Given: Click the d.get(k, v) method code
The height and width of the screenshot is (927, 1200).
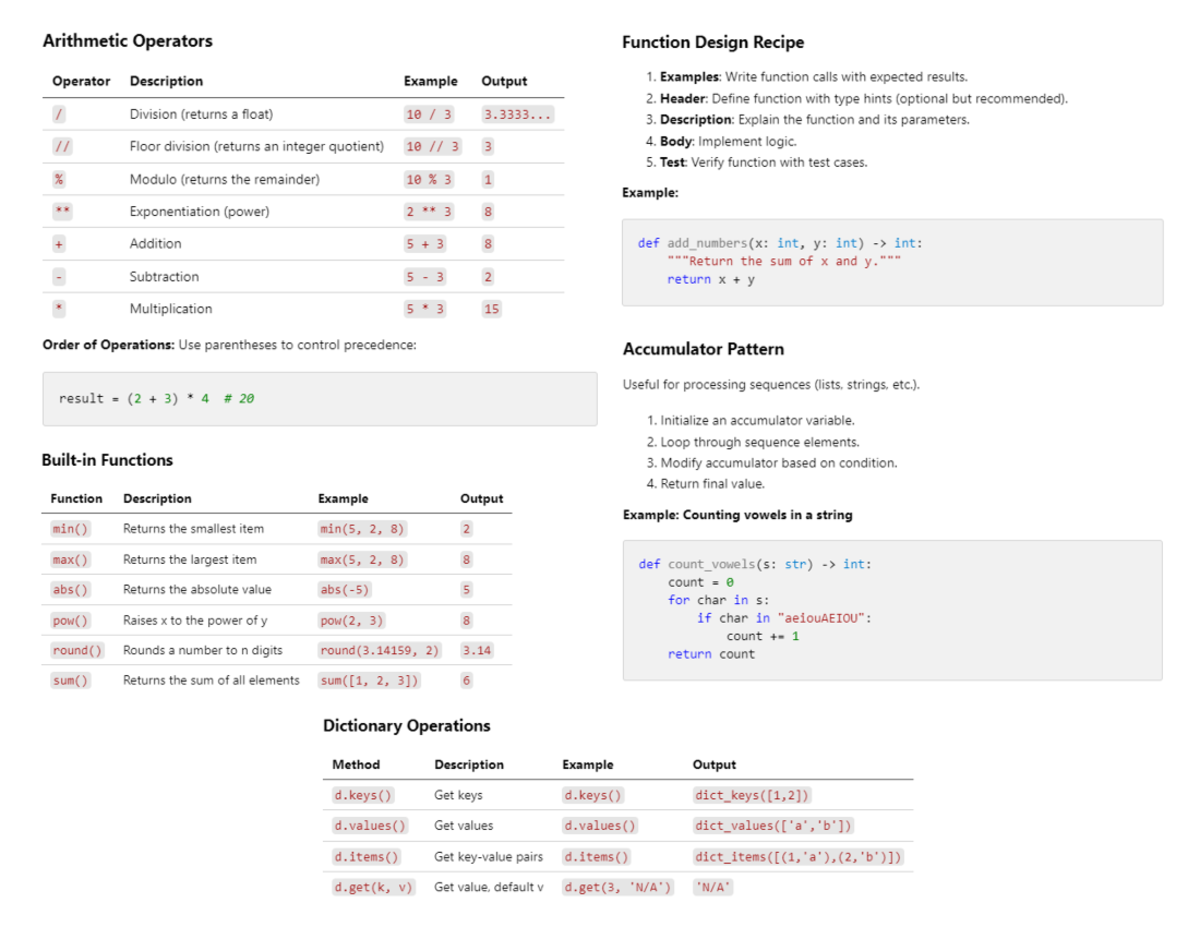Looking at the screenshot, I should [x=373, y=887].
